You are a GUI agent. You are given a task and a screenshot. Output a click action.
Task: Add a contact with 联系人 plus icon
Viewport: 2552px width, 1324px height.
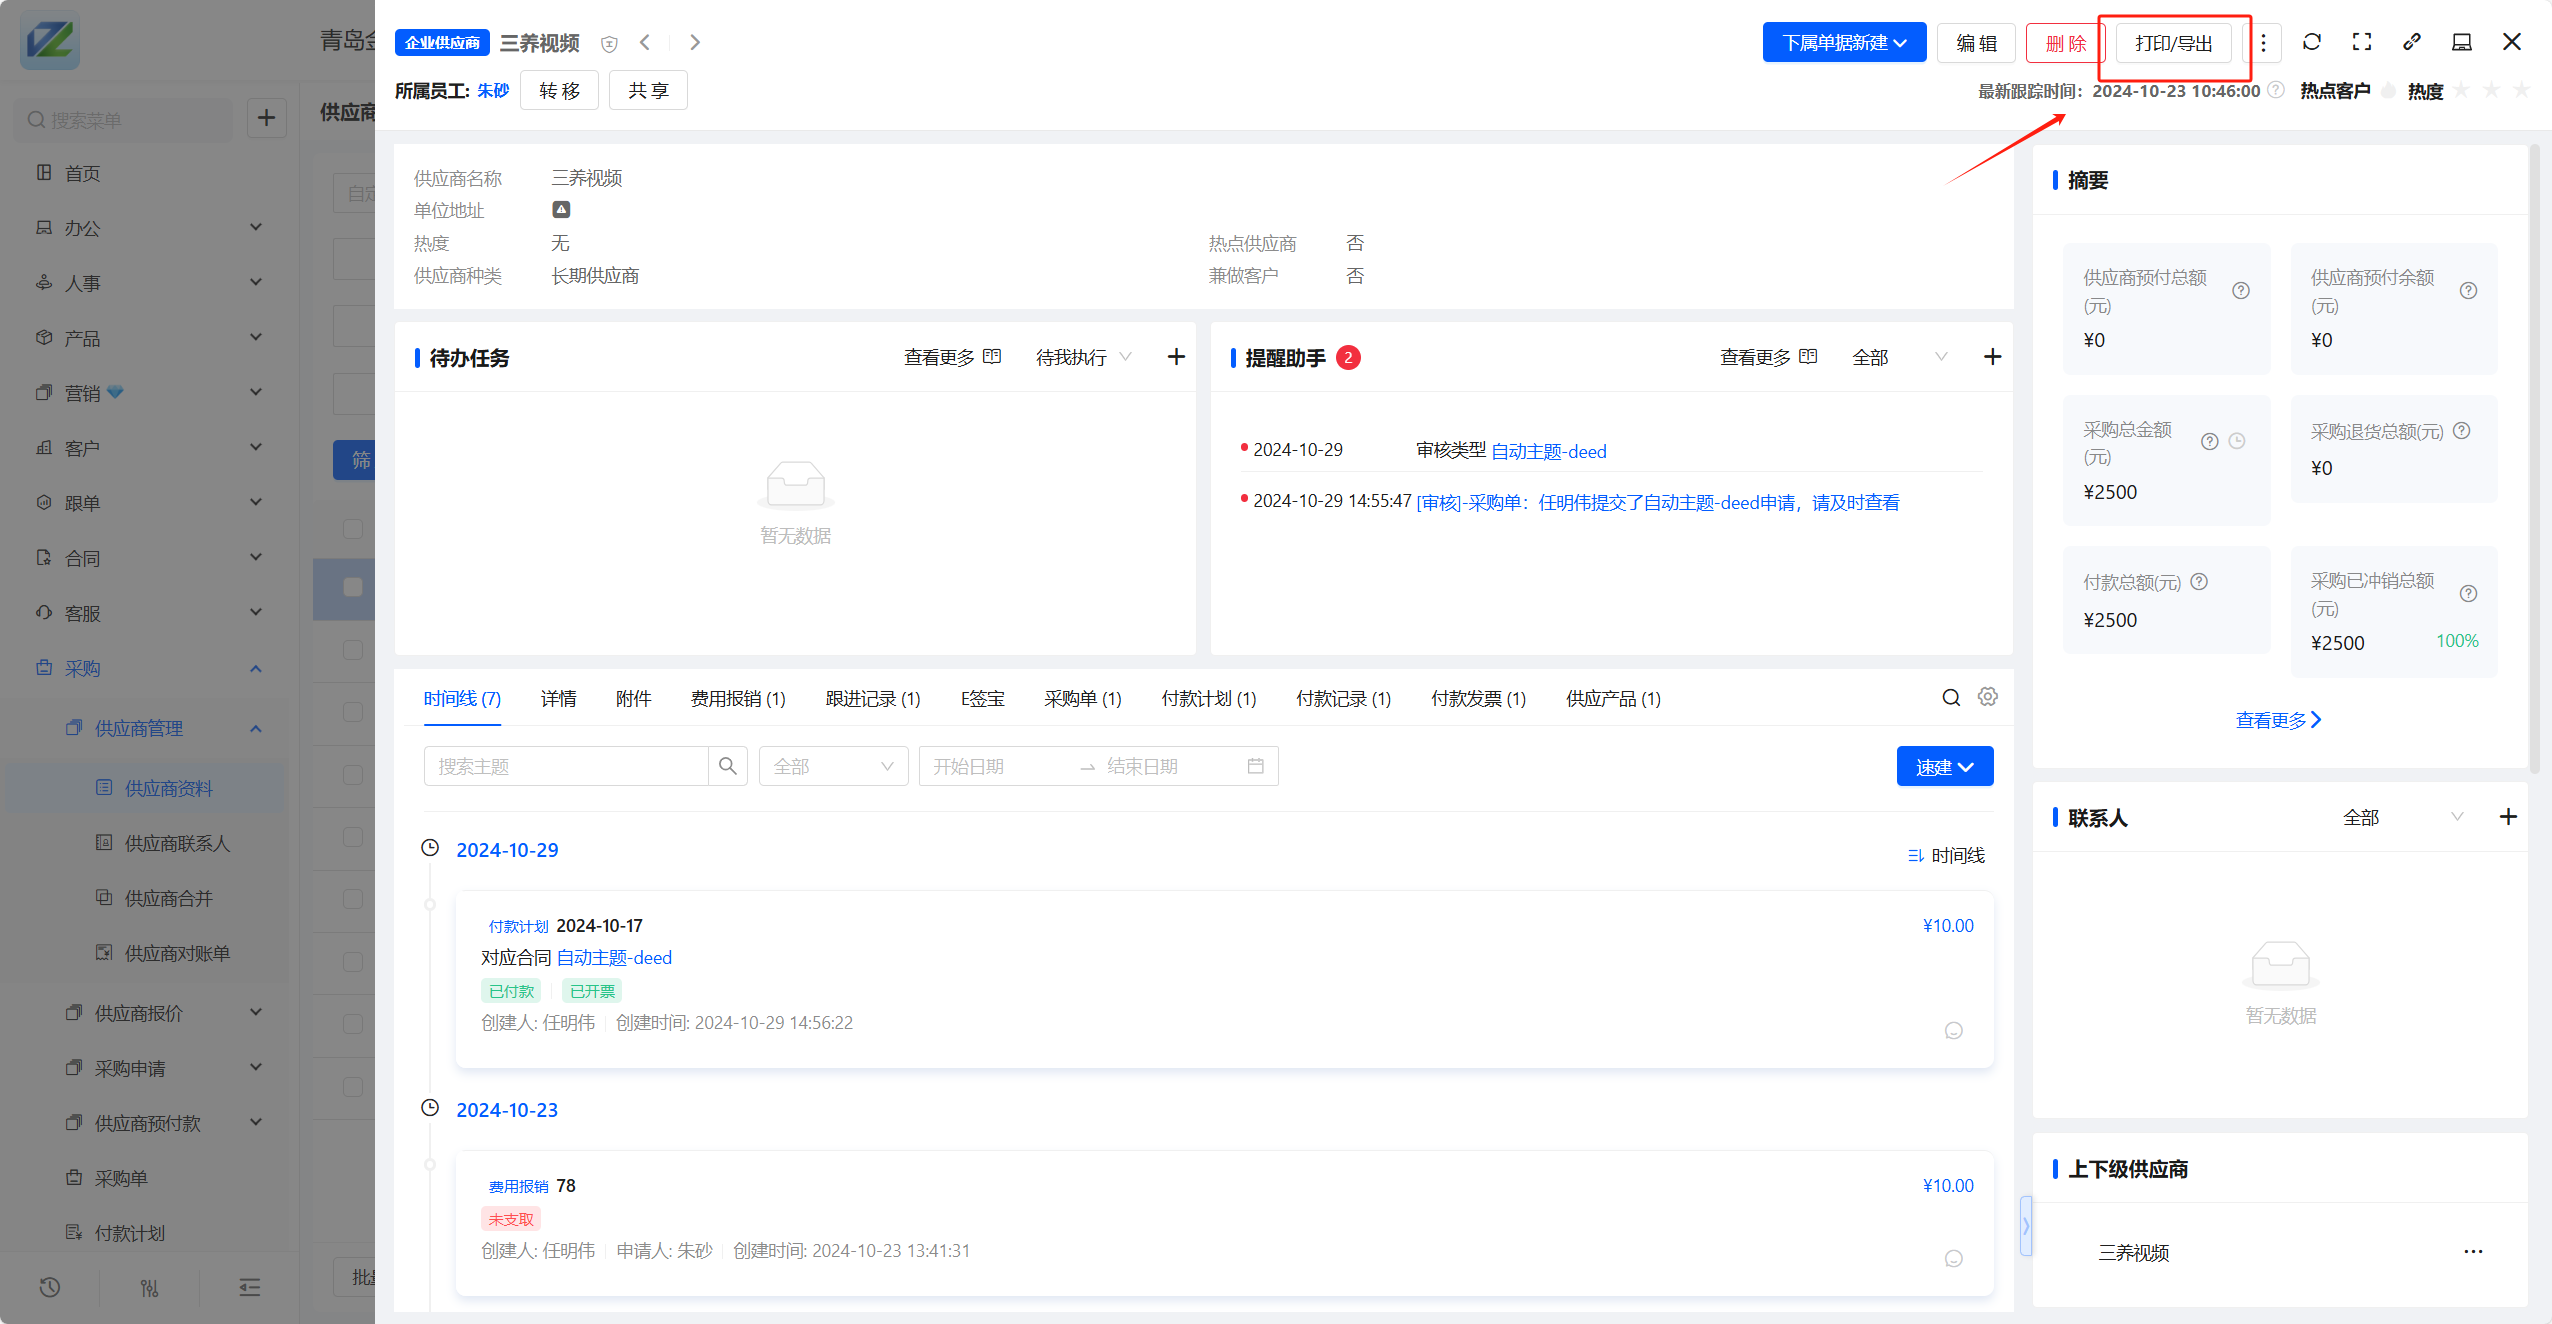click(2508, 817)
